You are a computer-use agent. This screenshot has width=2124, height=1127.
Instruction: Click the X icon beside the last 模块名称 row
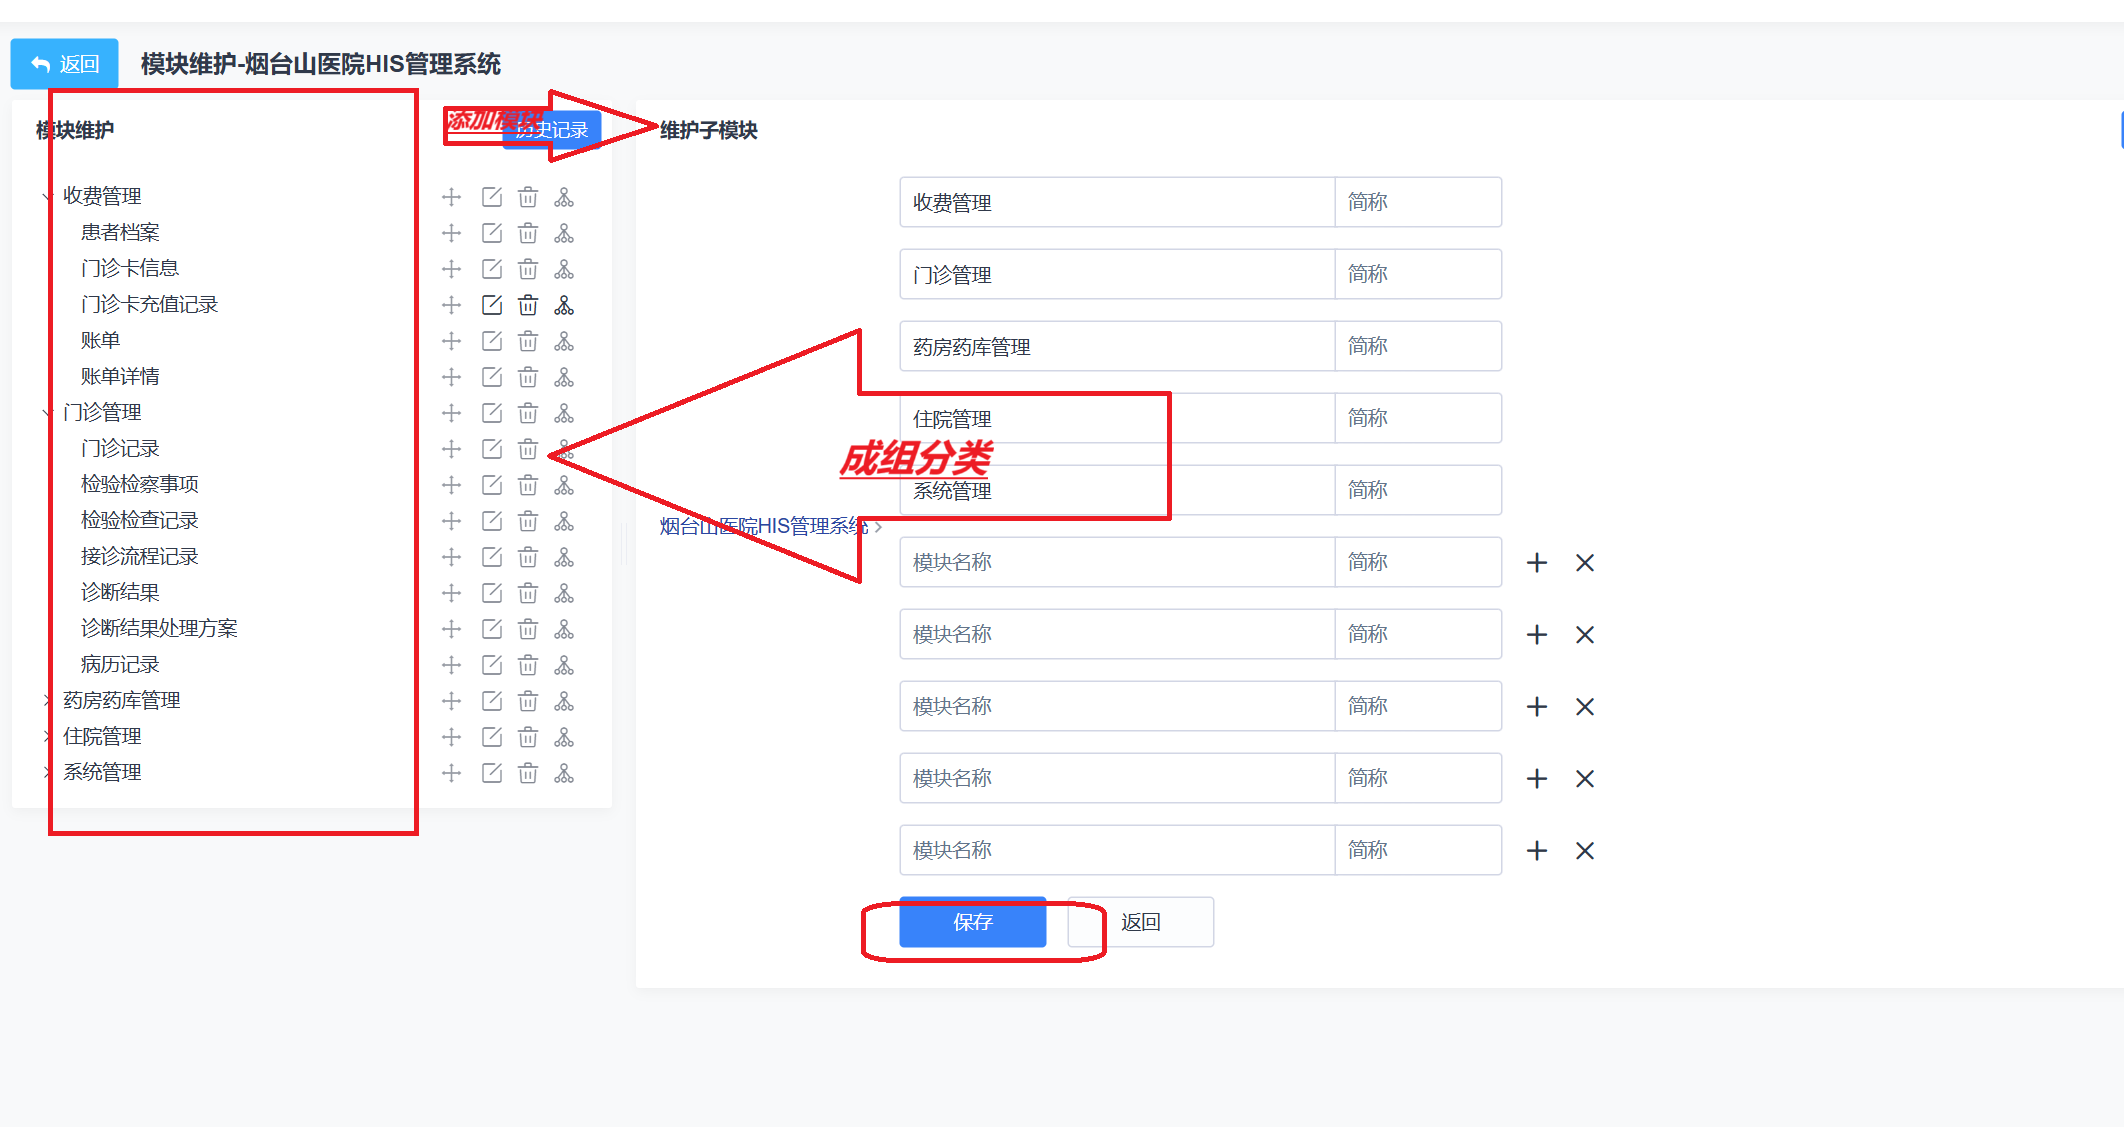(1584, 850)
